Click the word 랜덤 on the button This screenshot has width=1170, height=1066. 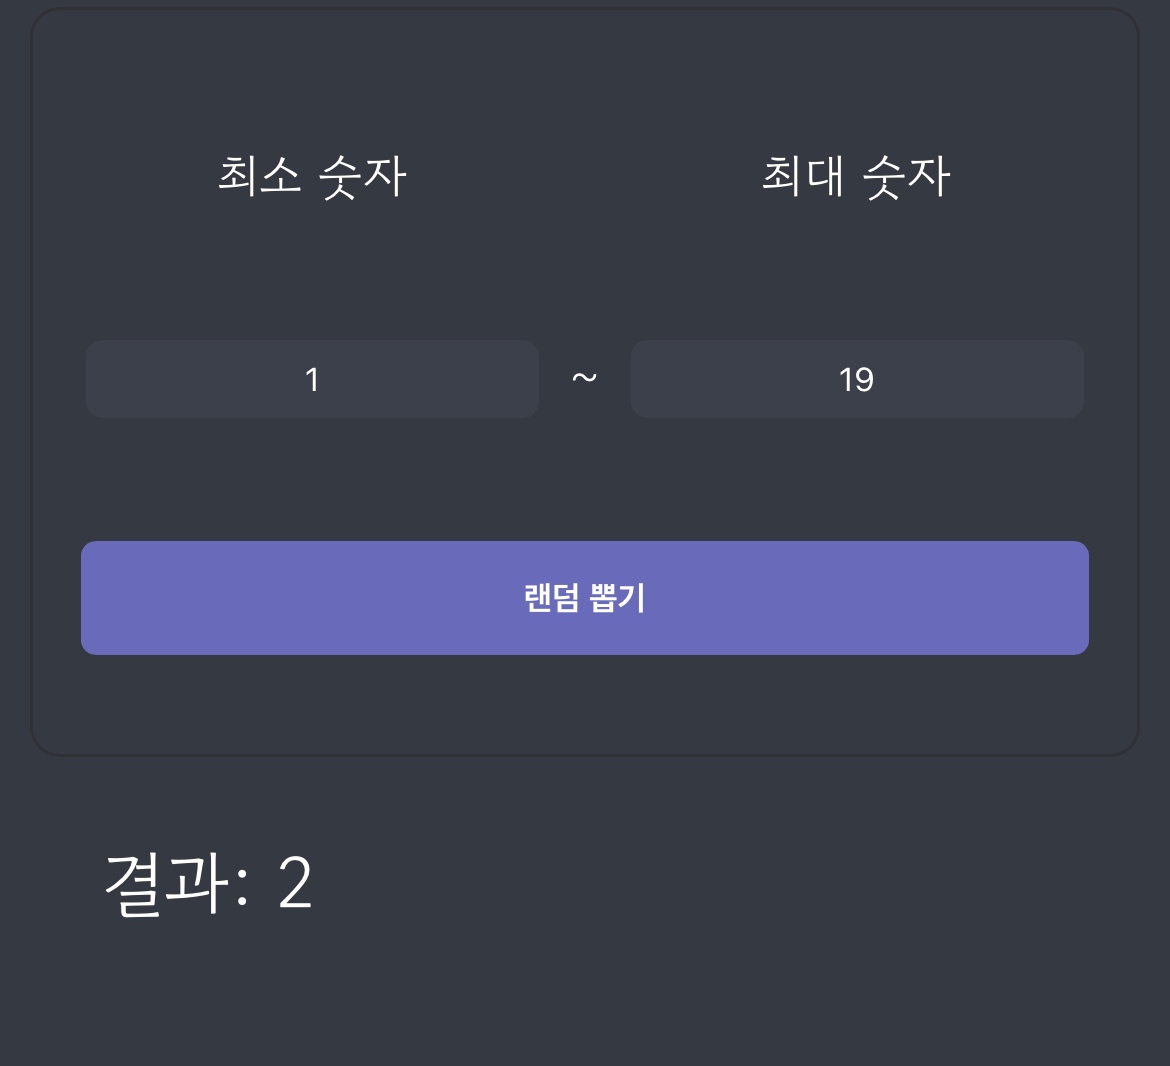coord(551,598)
